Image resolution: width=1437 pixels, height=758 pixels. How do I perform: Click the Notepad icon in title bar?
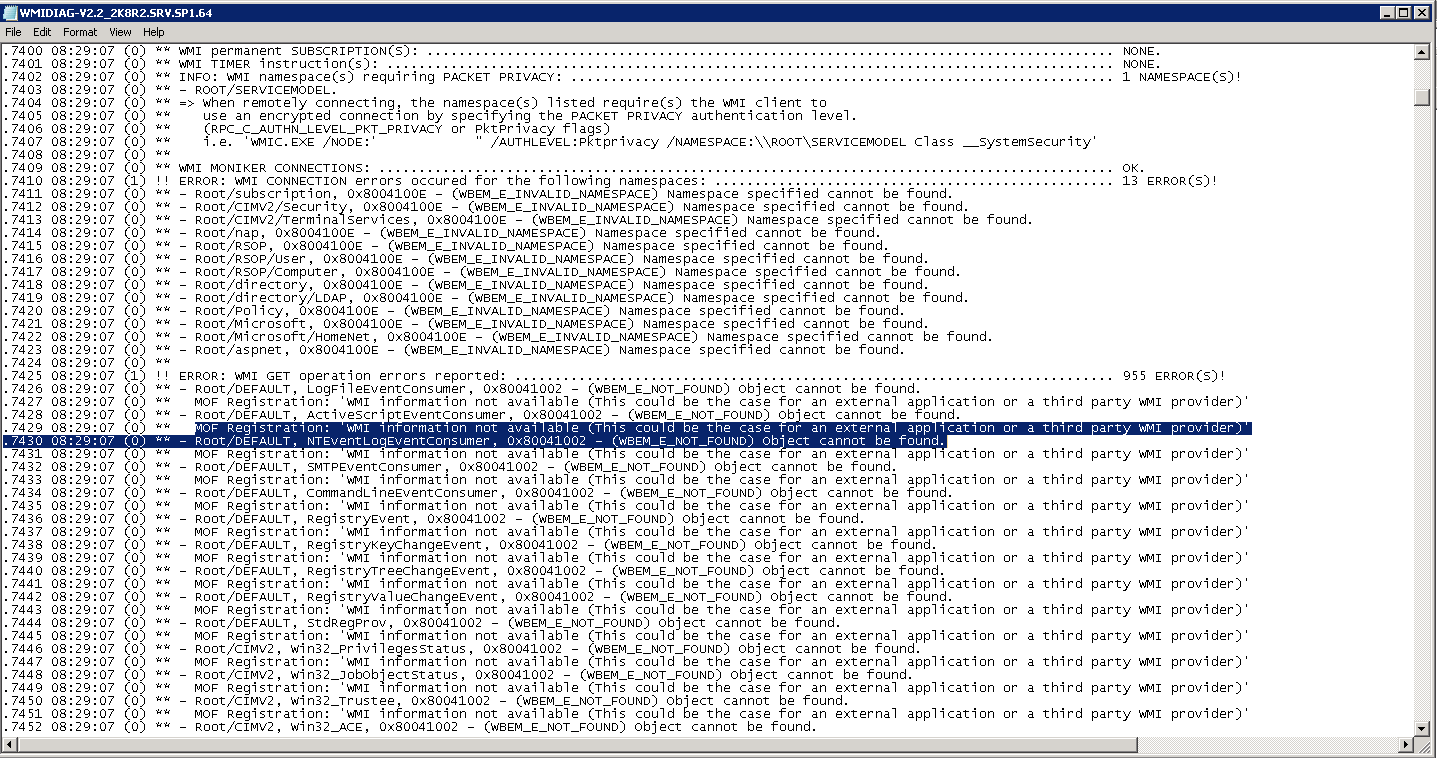click(10, 12)
